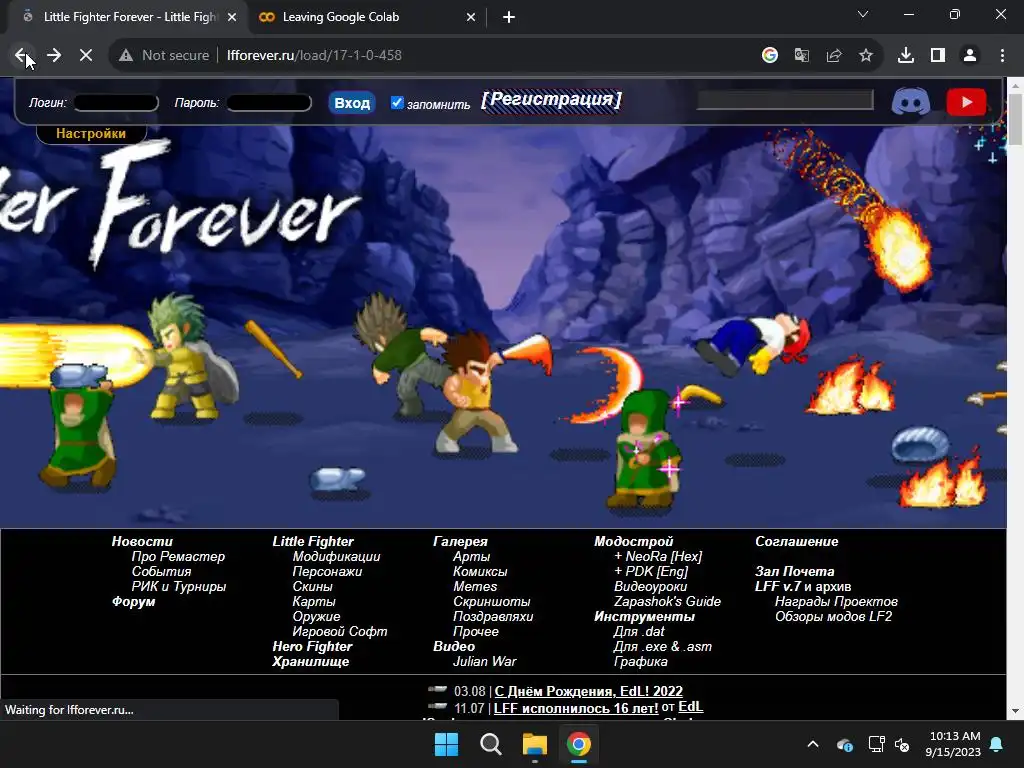This screenshot has width=1024, height=768.
Task: Open the Персонажи link
Action: tap(327, 571)
